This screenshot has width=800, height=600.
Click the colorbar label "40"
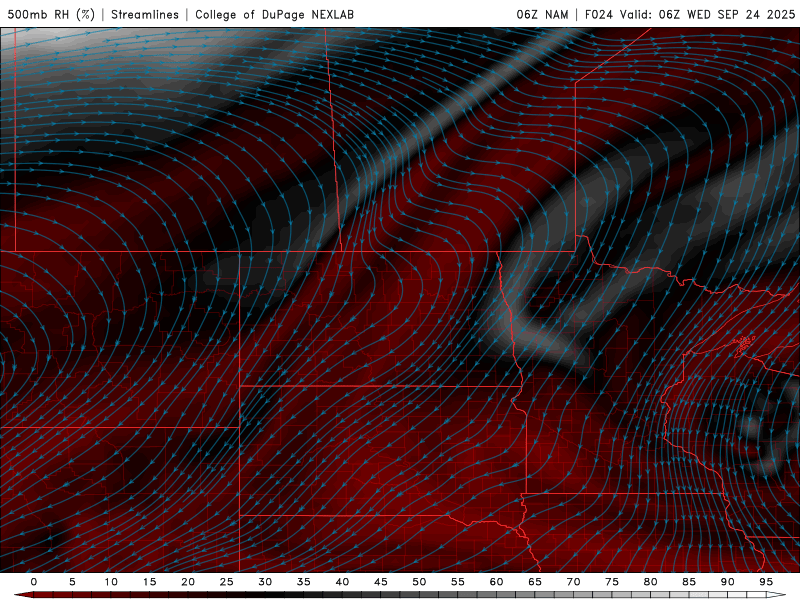click(x=342, y=582)
